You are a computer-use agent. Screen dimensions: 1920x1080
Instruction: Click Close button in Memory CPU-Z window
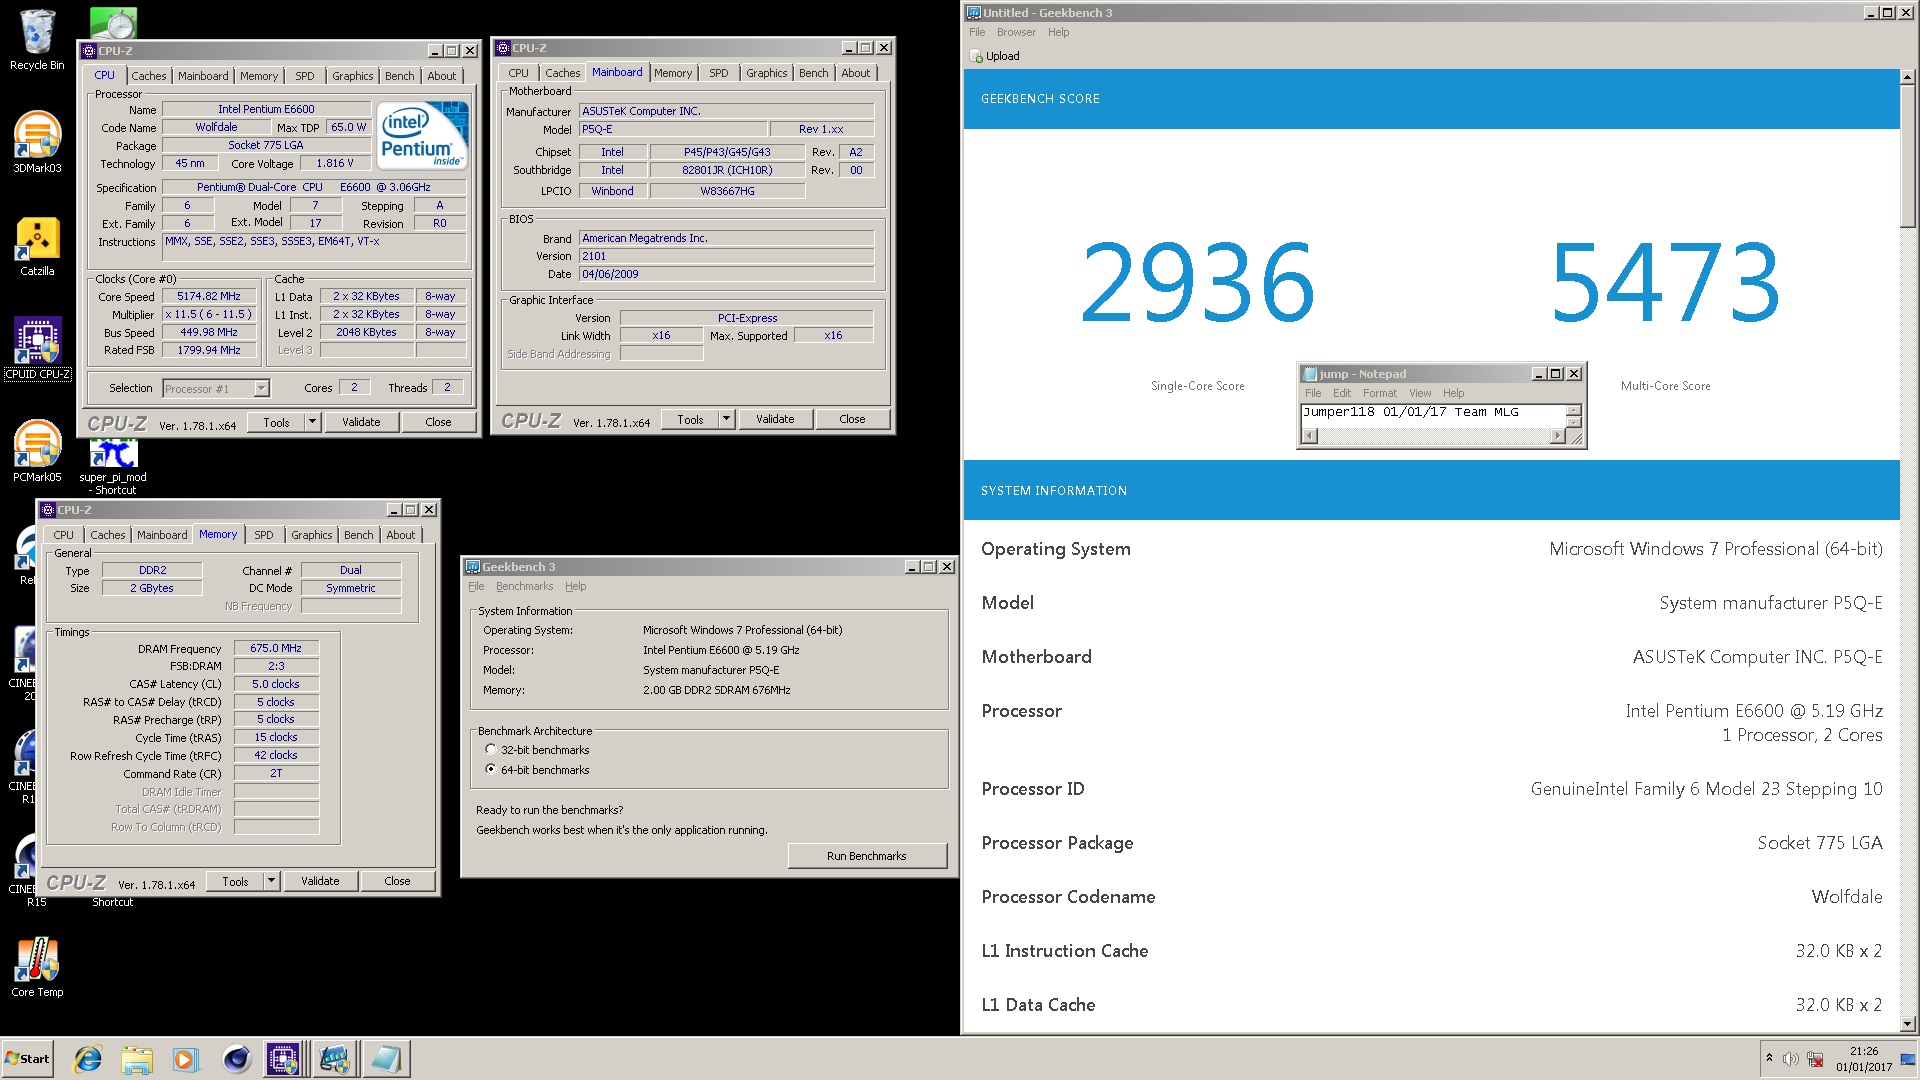pyautogui.click(x=397, y=881)
